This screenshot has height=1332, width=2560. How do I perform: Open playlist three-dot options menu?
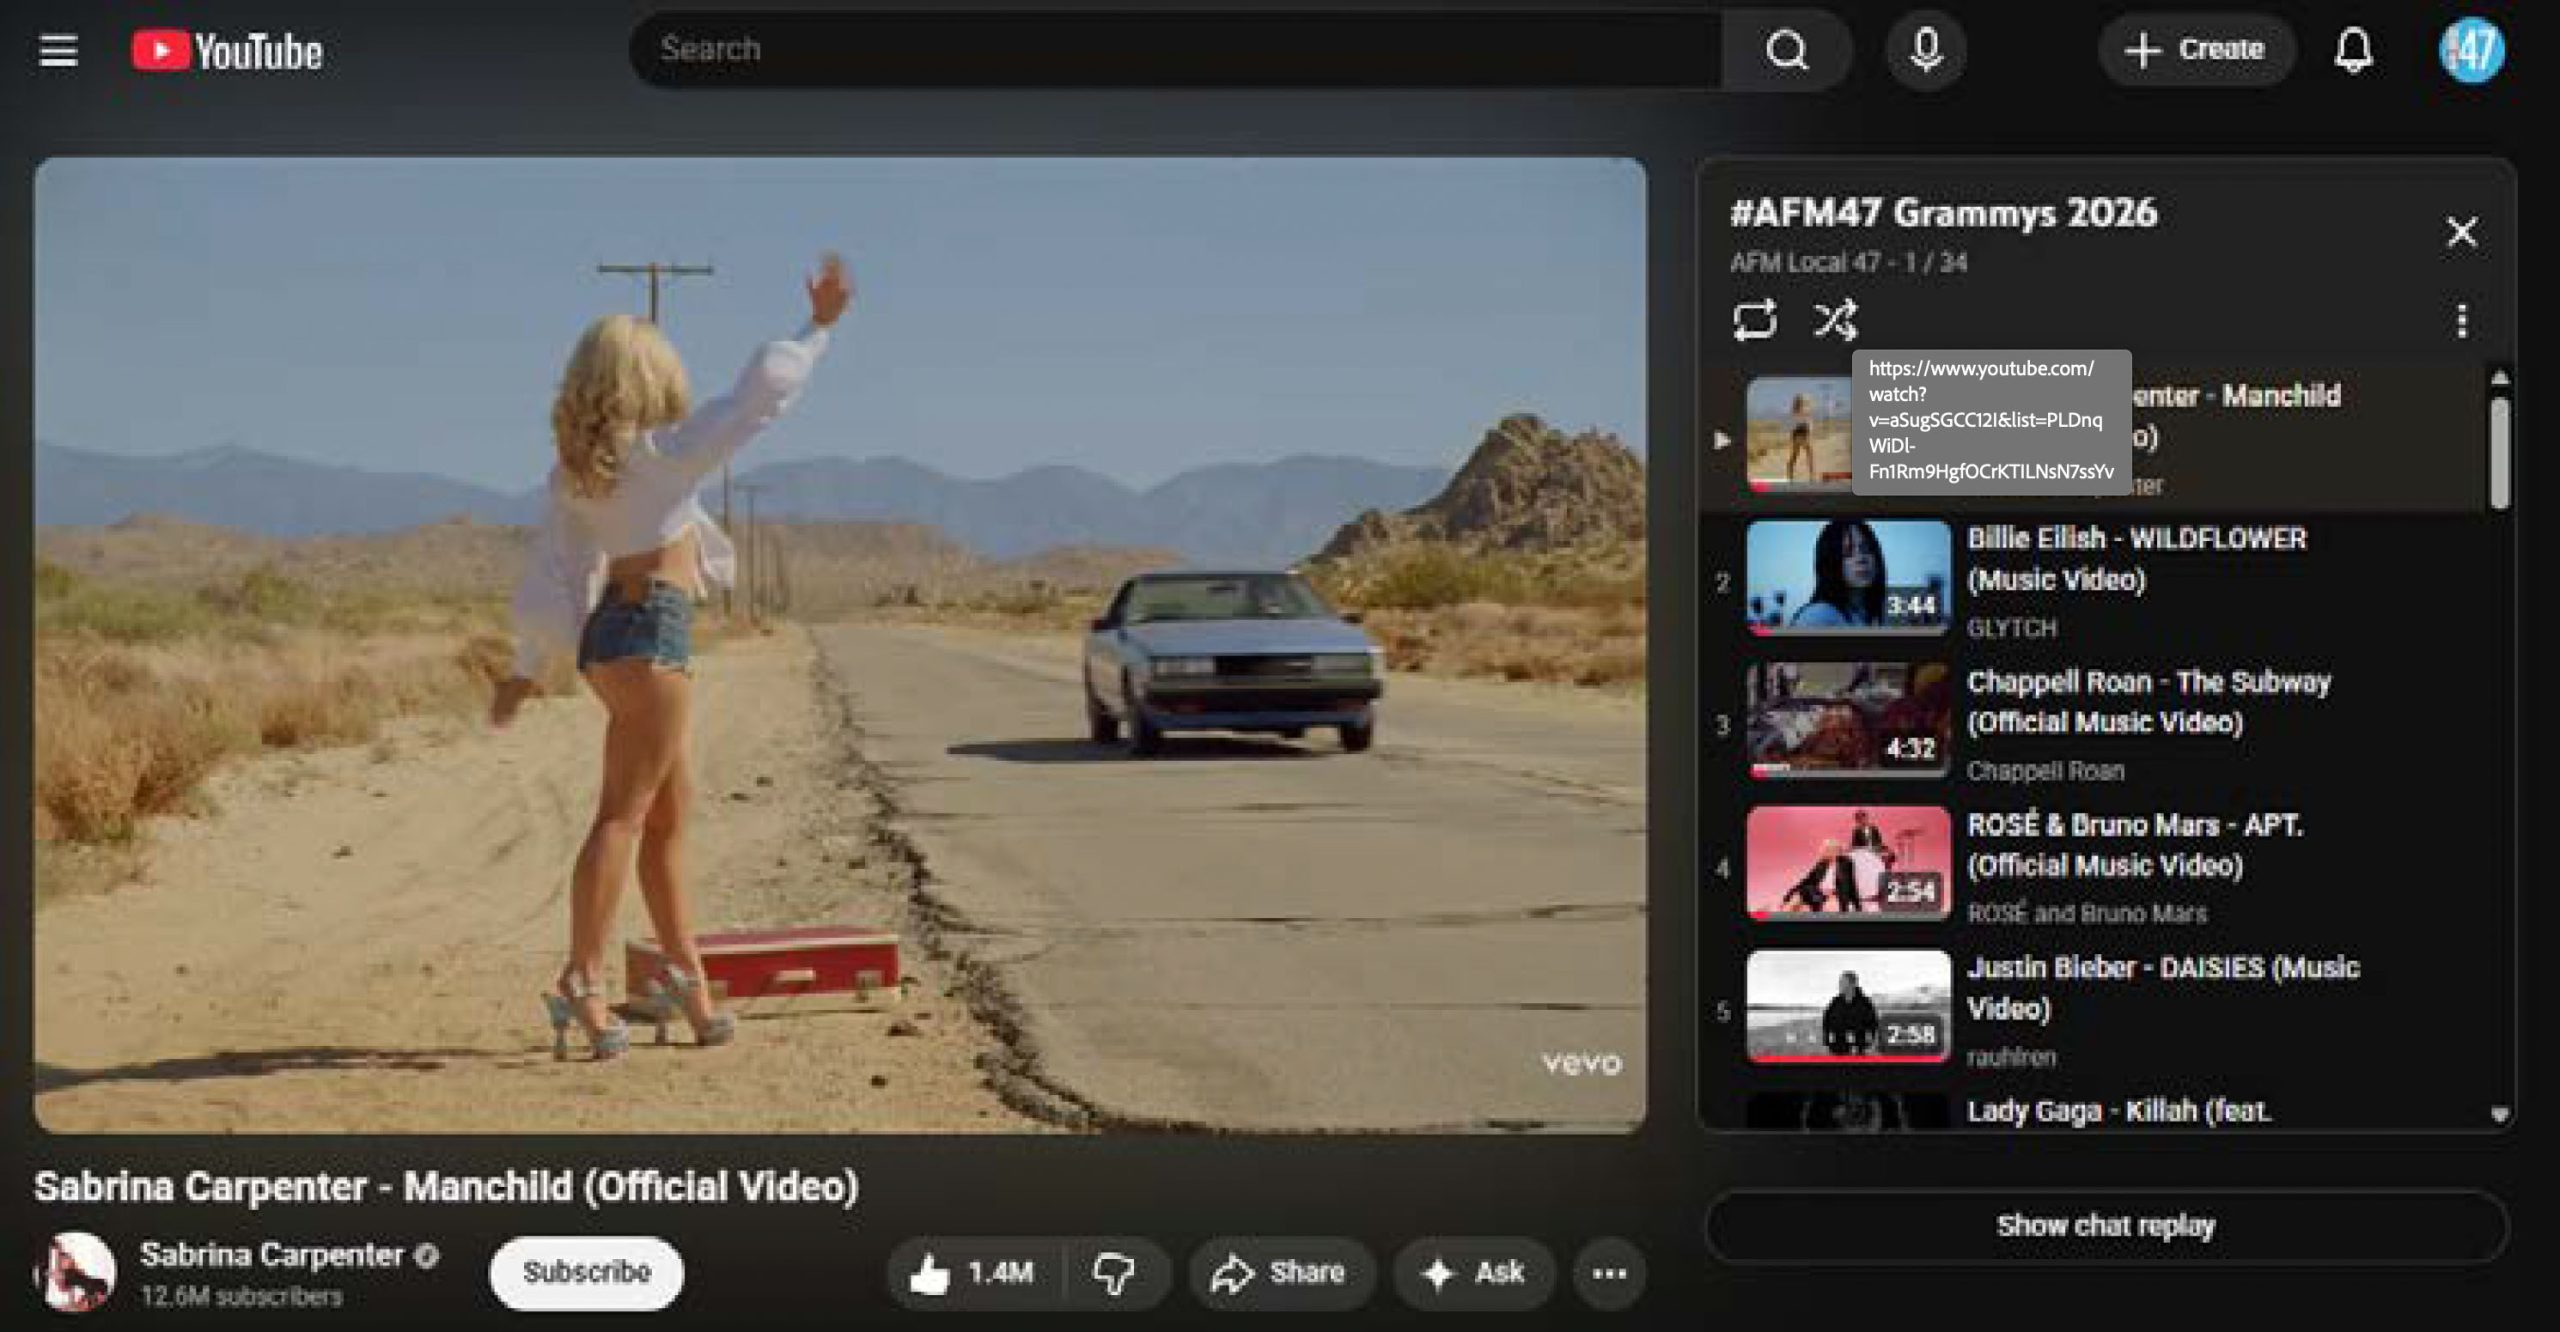click(2461, 321)
